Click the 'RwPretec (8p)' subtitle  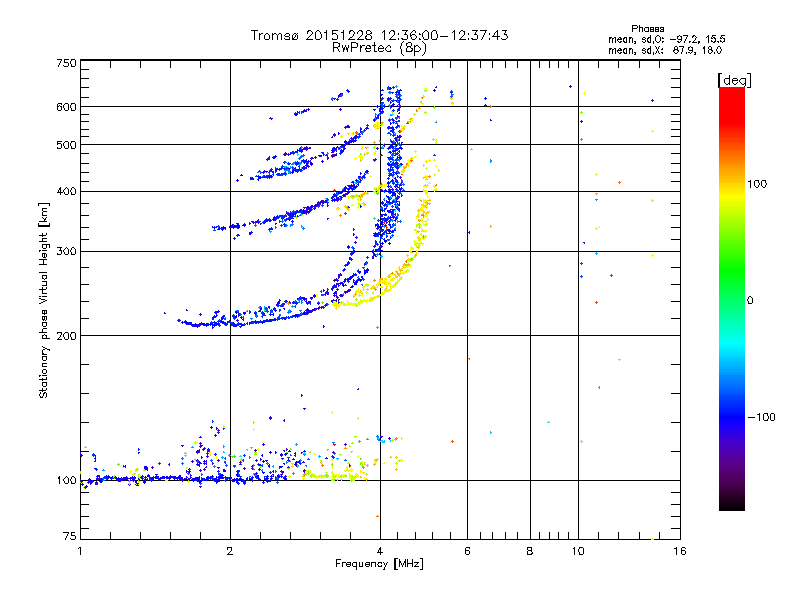380,48
